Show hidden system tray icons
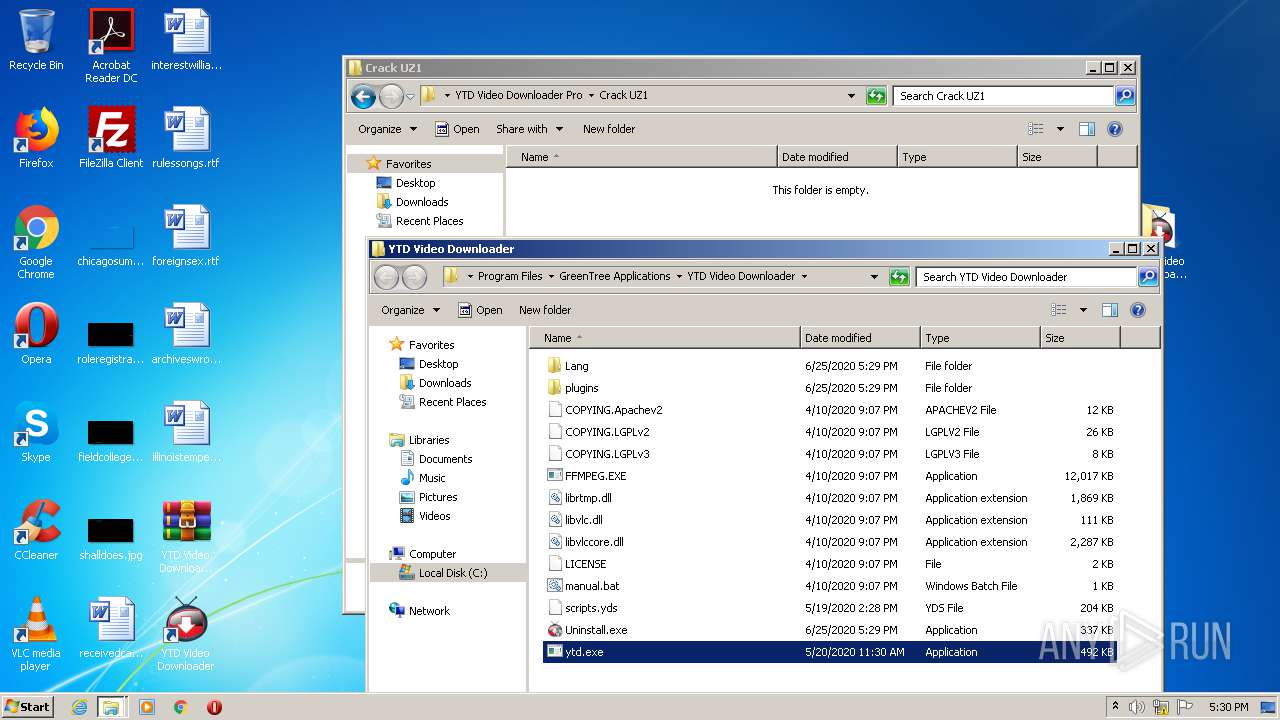 [1115, 707]
